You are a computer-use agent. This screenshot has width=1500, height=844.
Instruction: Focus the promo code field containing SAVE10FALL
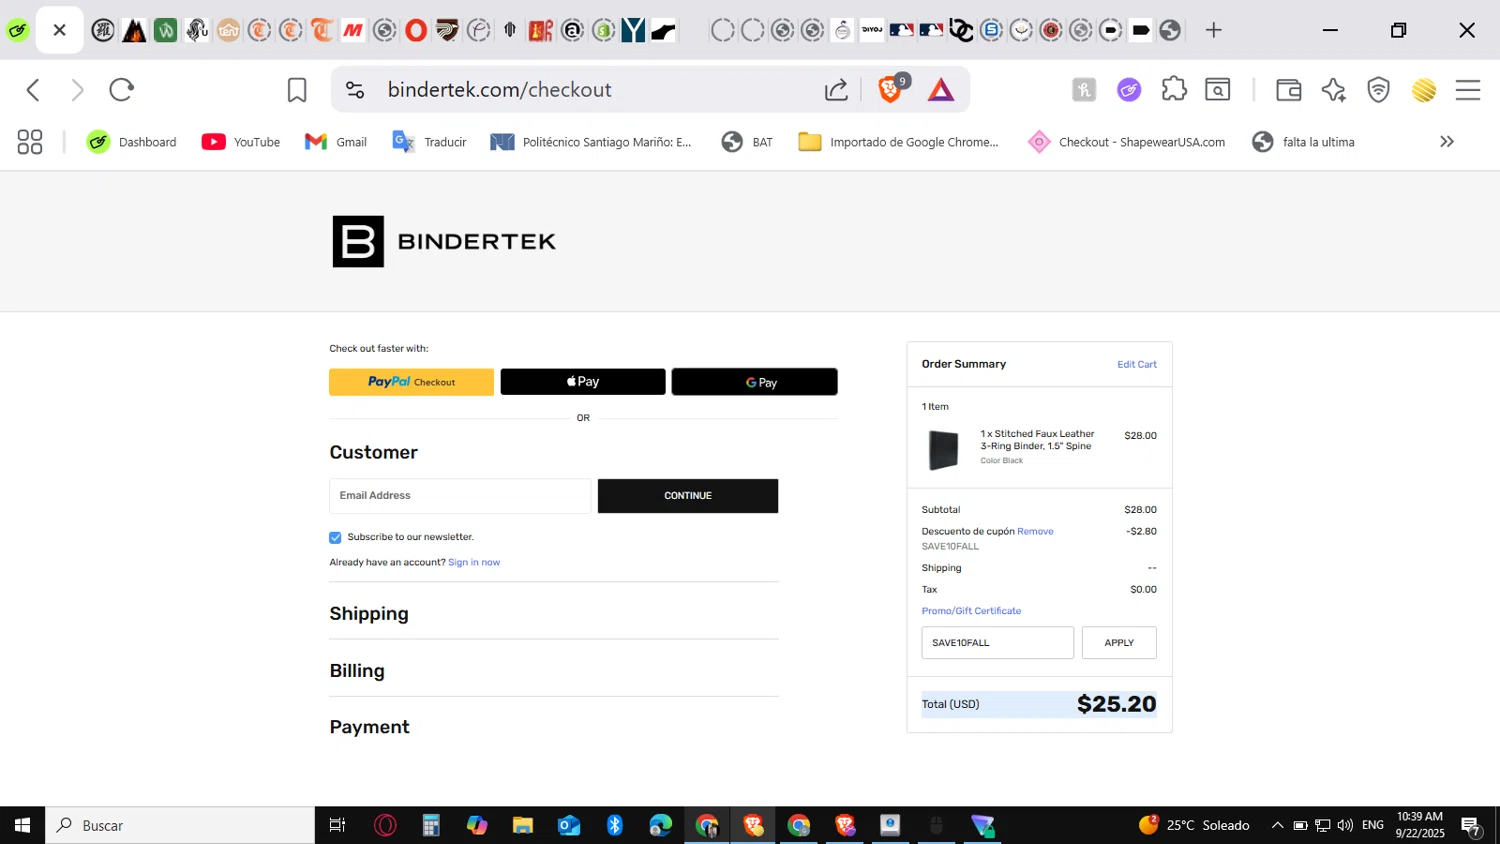pyautogui.click(x=997, y=643)
